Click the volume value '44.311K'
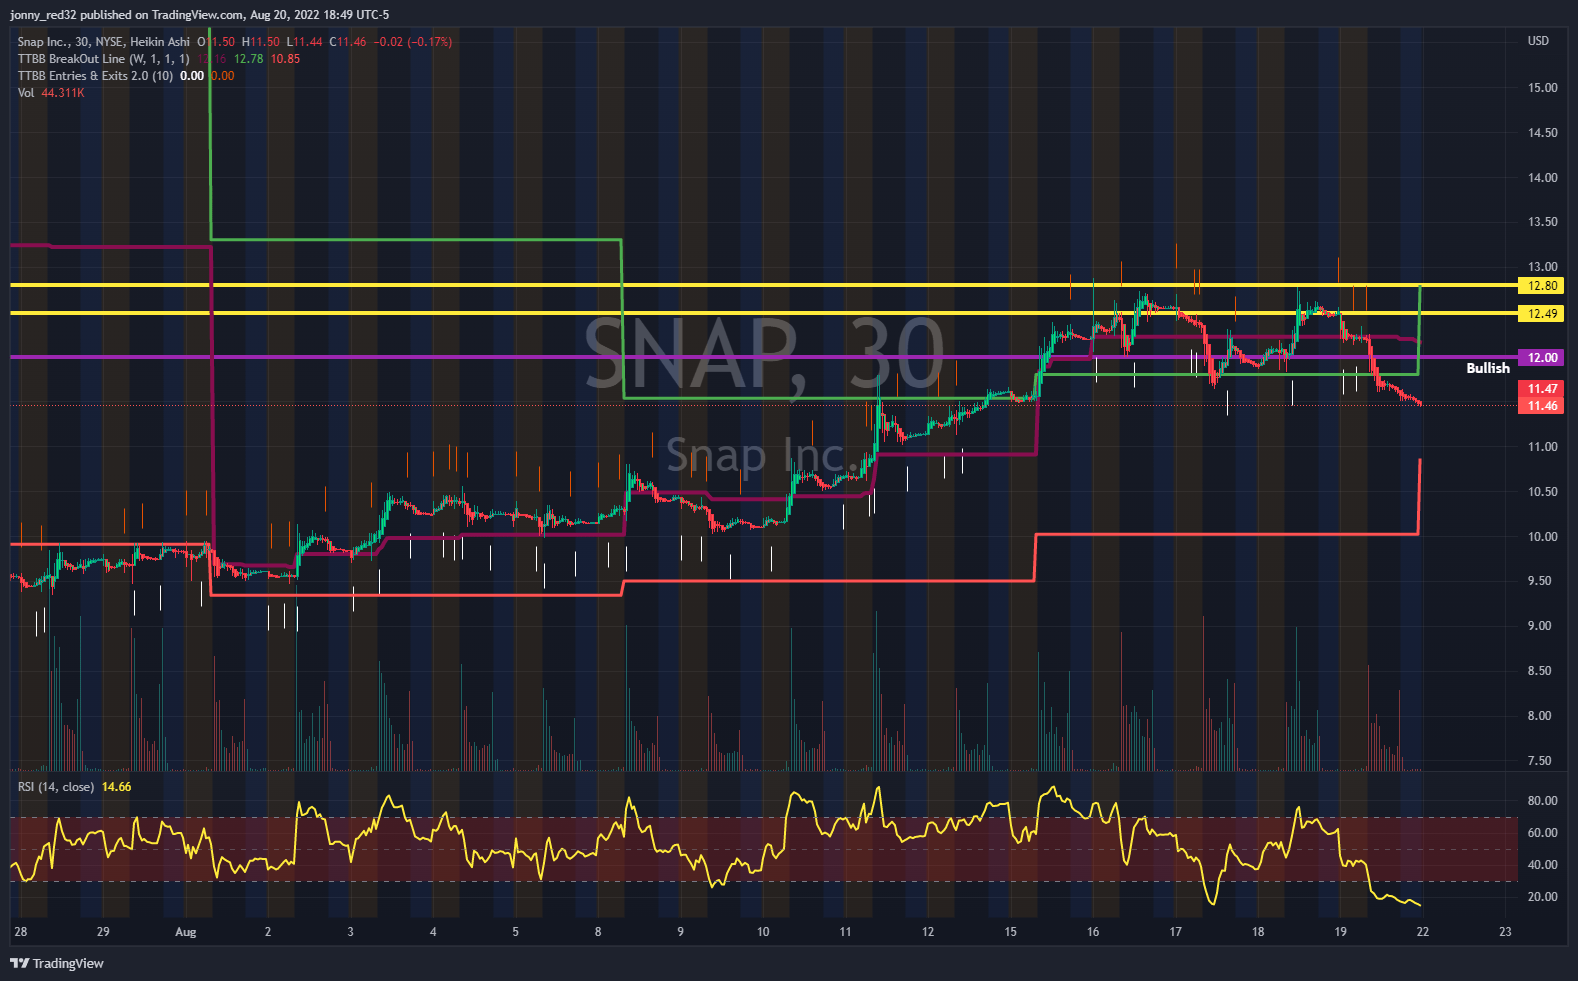 coord(63,93)
